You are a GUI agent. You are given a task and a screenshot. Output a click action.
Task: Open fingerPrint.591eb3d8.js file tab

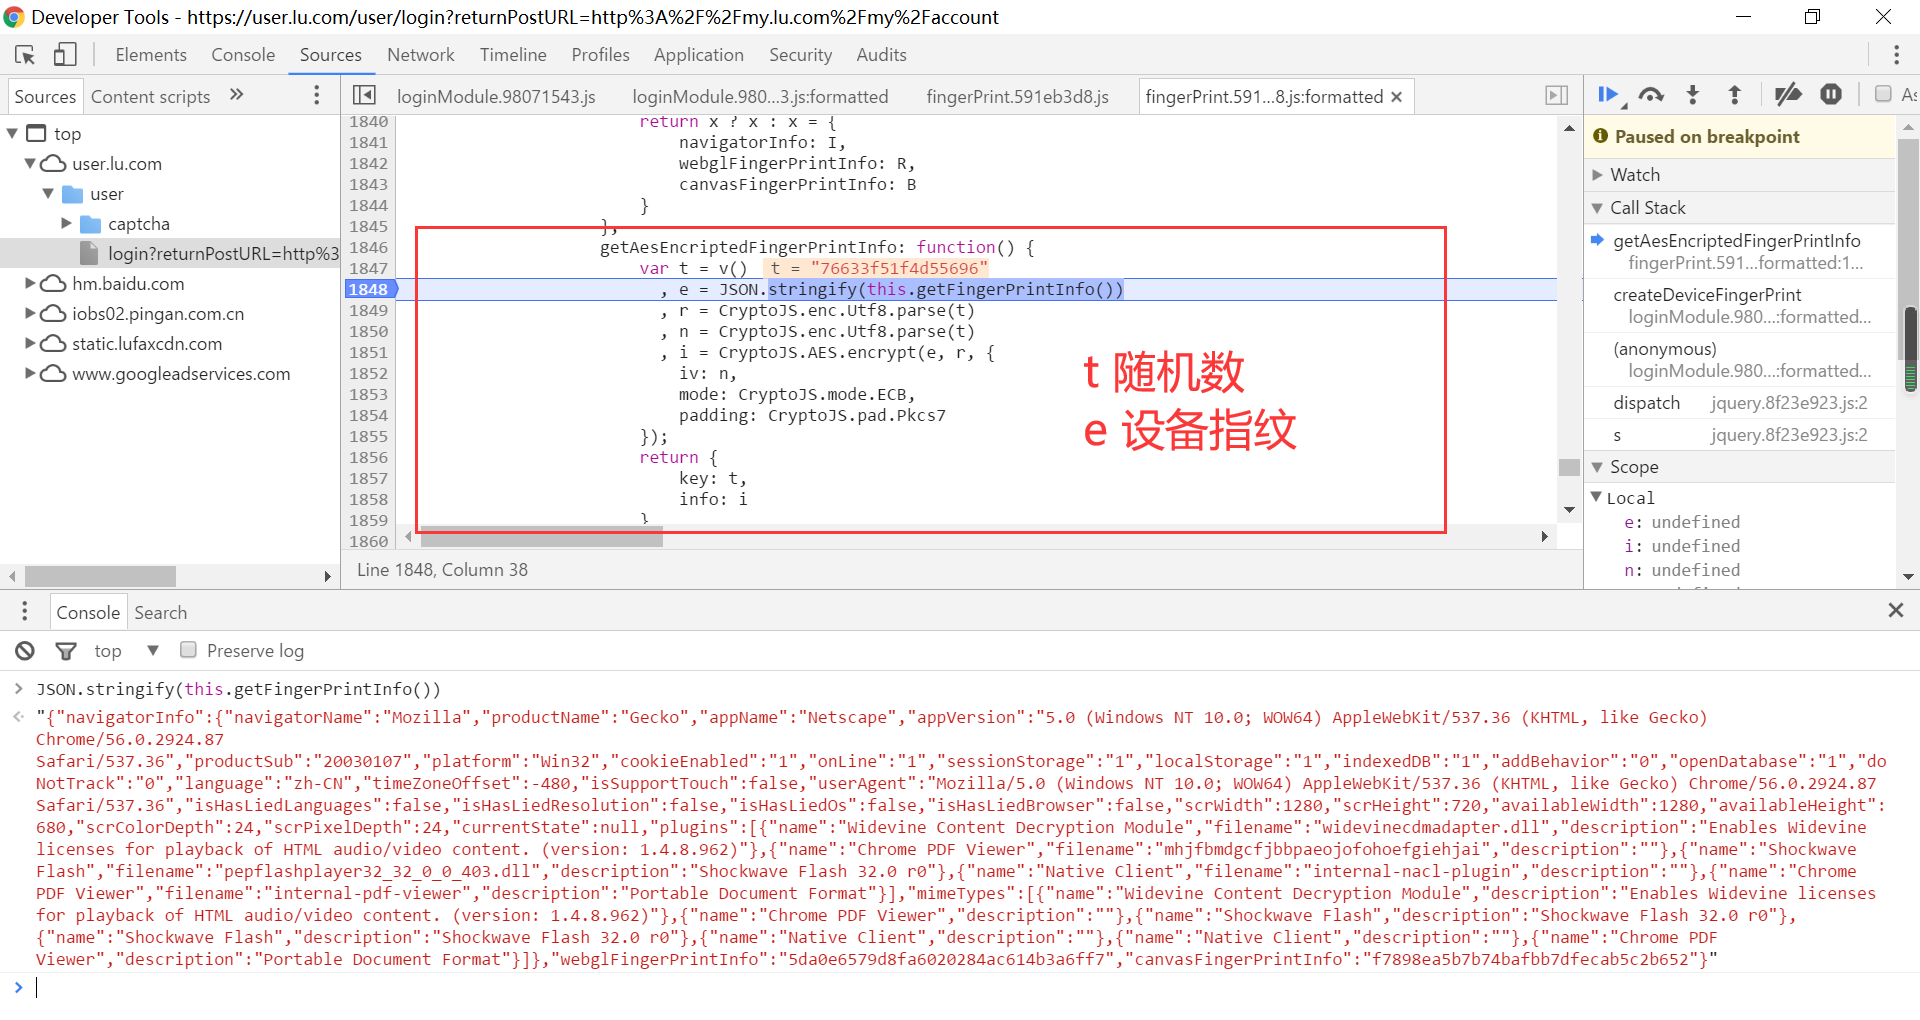click(x=1018, y=97)
